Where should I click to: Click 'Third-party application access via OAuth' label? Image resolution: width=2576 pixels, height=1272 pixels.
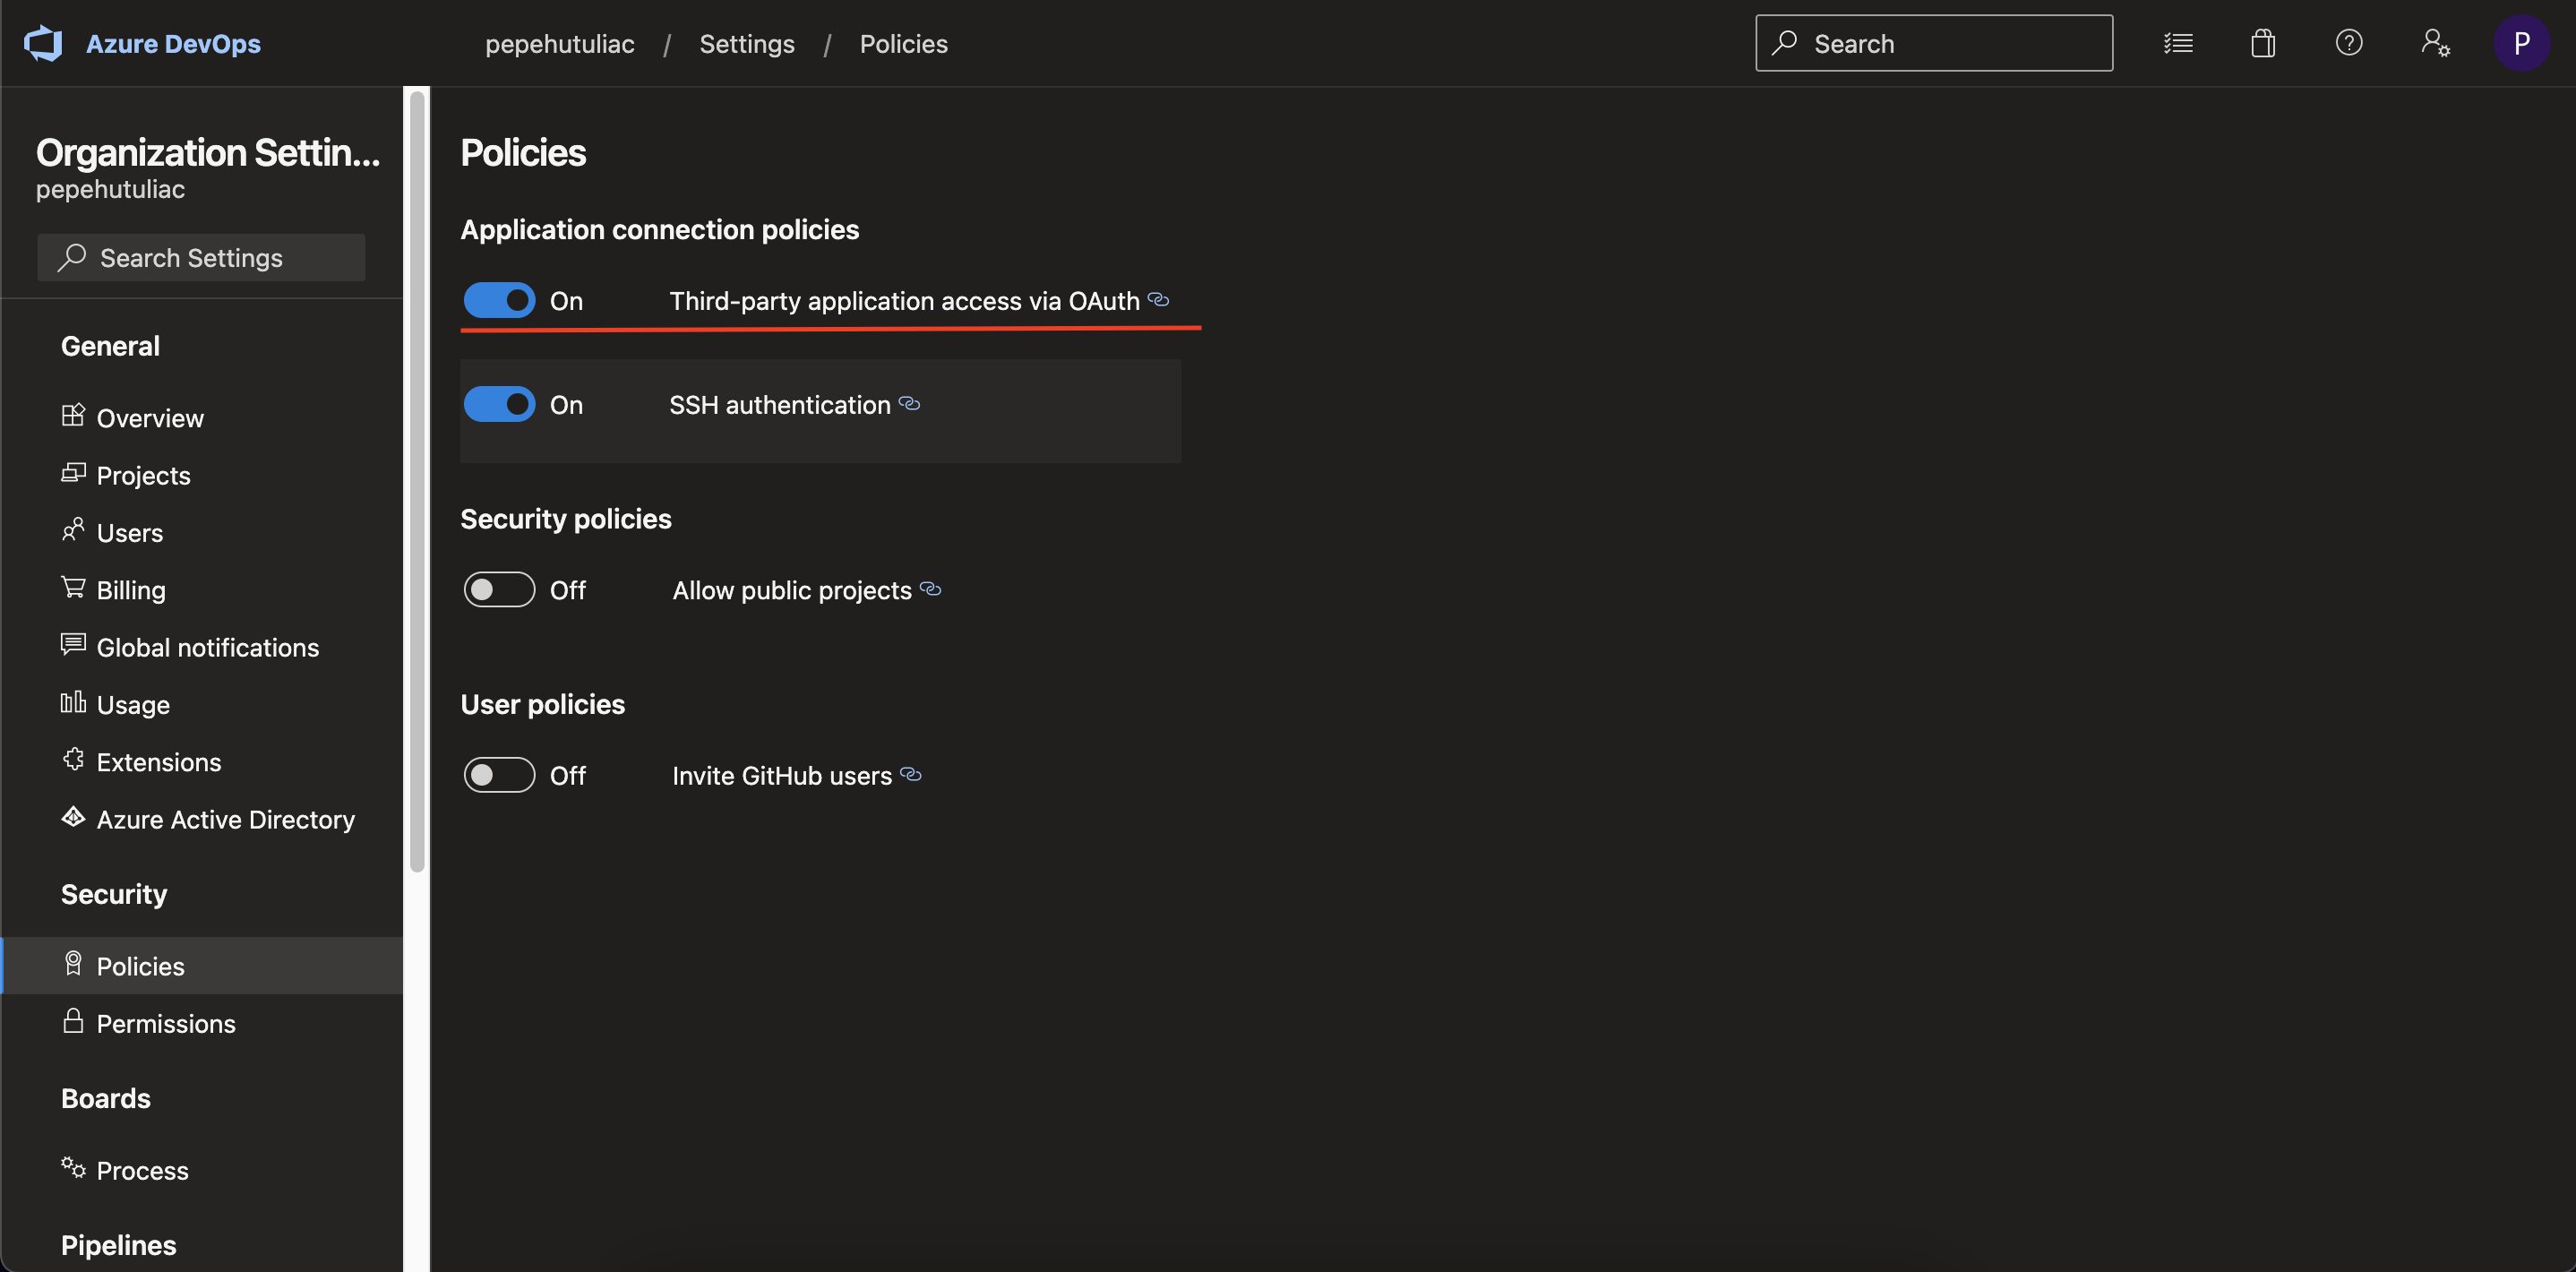[904, 300]
